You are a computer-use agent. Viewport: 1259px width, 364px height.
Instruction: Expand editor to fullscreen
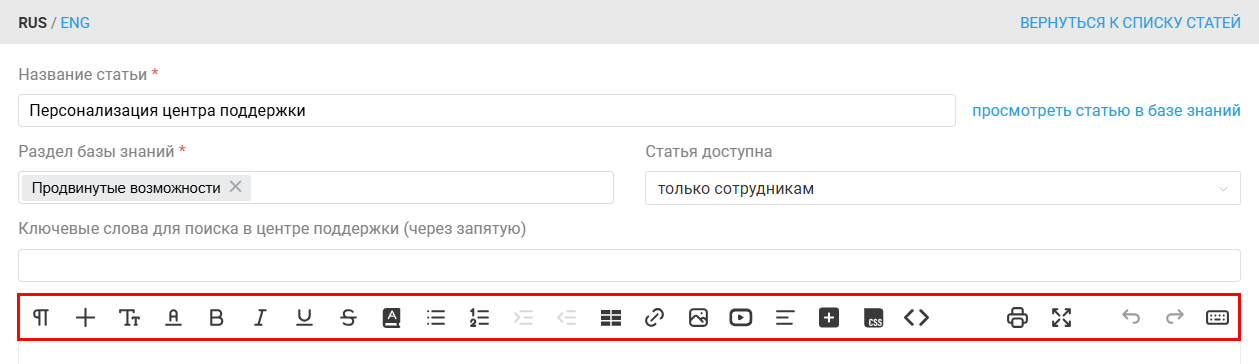tap(1062, 318)
